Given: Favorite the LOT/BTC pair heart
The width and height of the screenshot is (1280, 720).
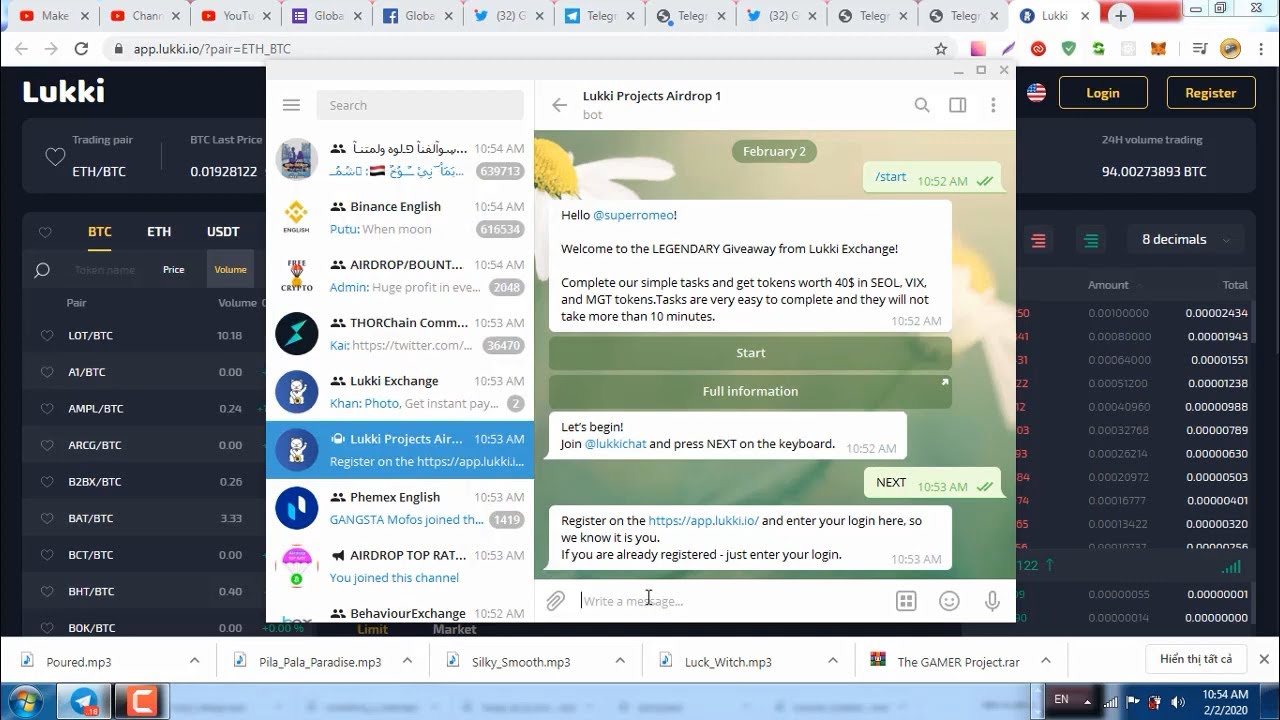Looking at the screenshot, I should [x=47, y=336].
